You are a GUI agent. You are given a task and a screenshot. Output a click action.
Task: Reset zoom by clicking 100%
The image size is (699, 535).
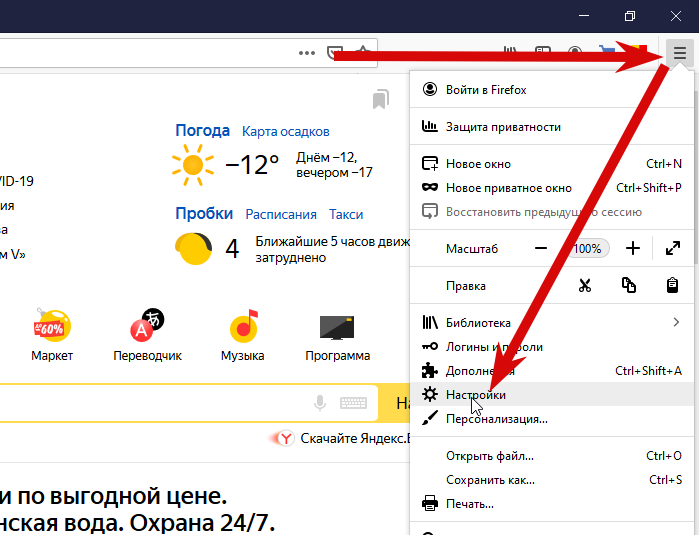587,248
